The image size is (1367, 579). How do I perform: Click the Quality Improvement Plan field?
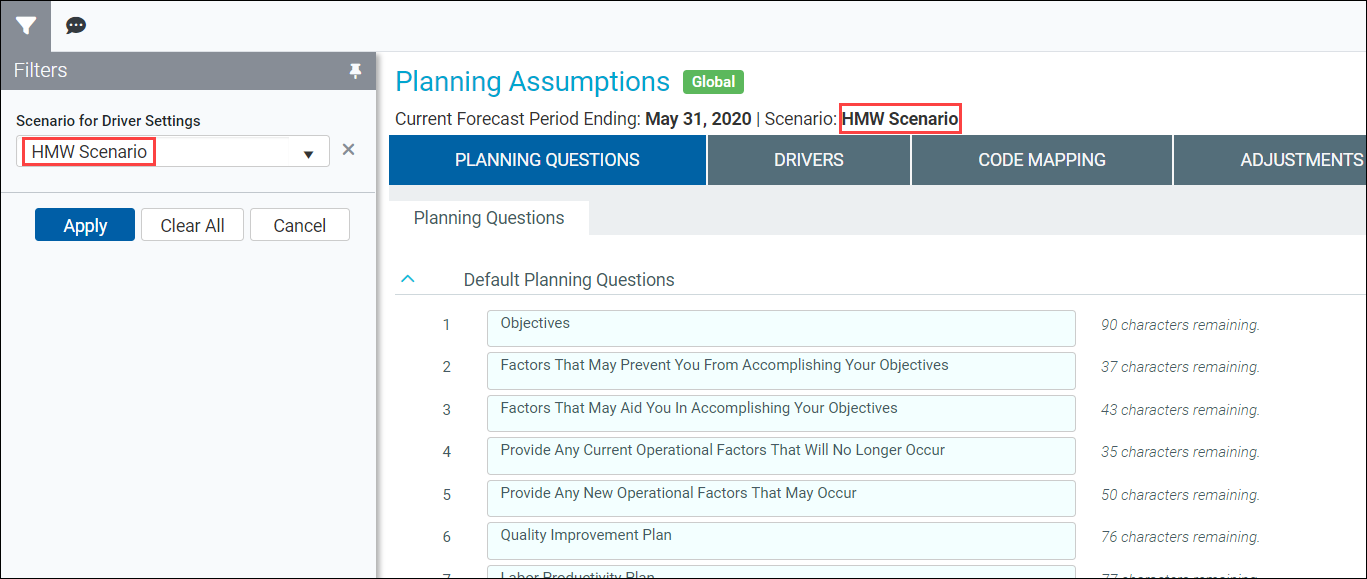[x=781, y=540]
